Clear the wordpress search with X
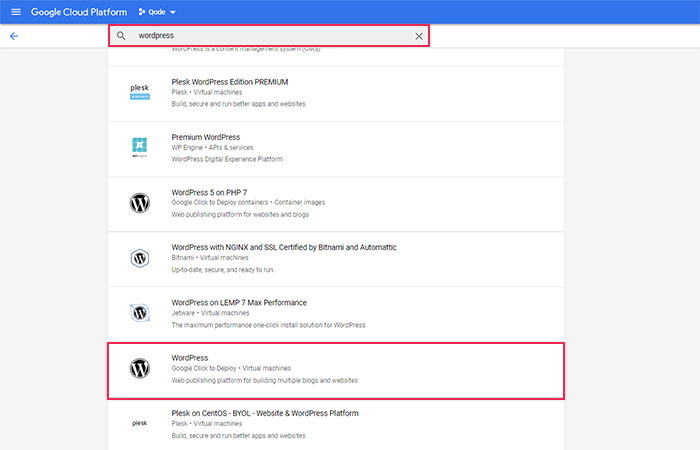 tap(419, 36)
